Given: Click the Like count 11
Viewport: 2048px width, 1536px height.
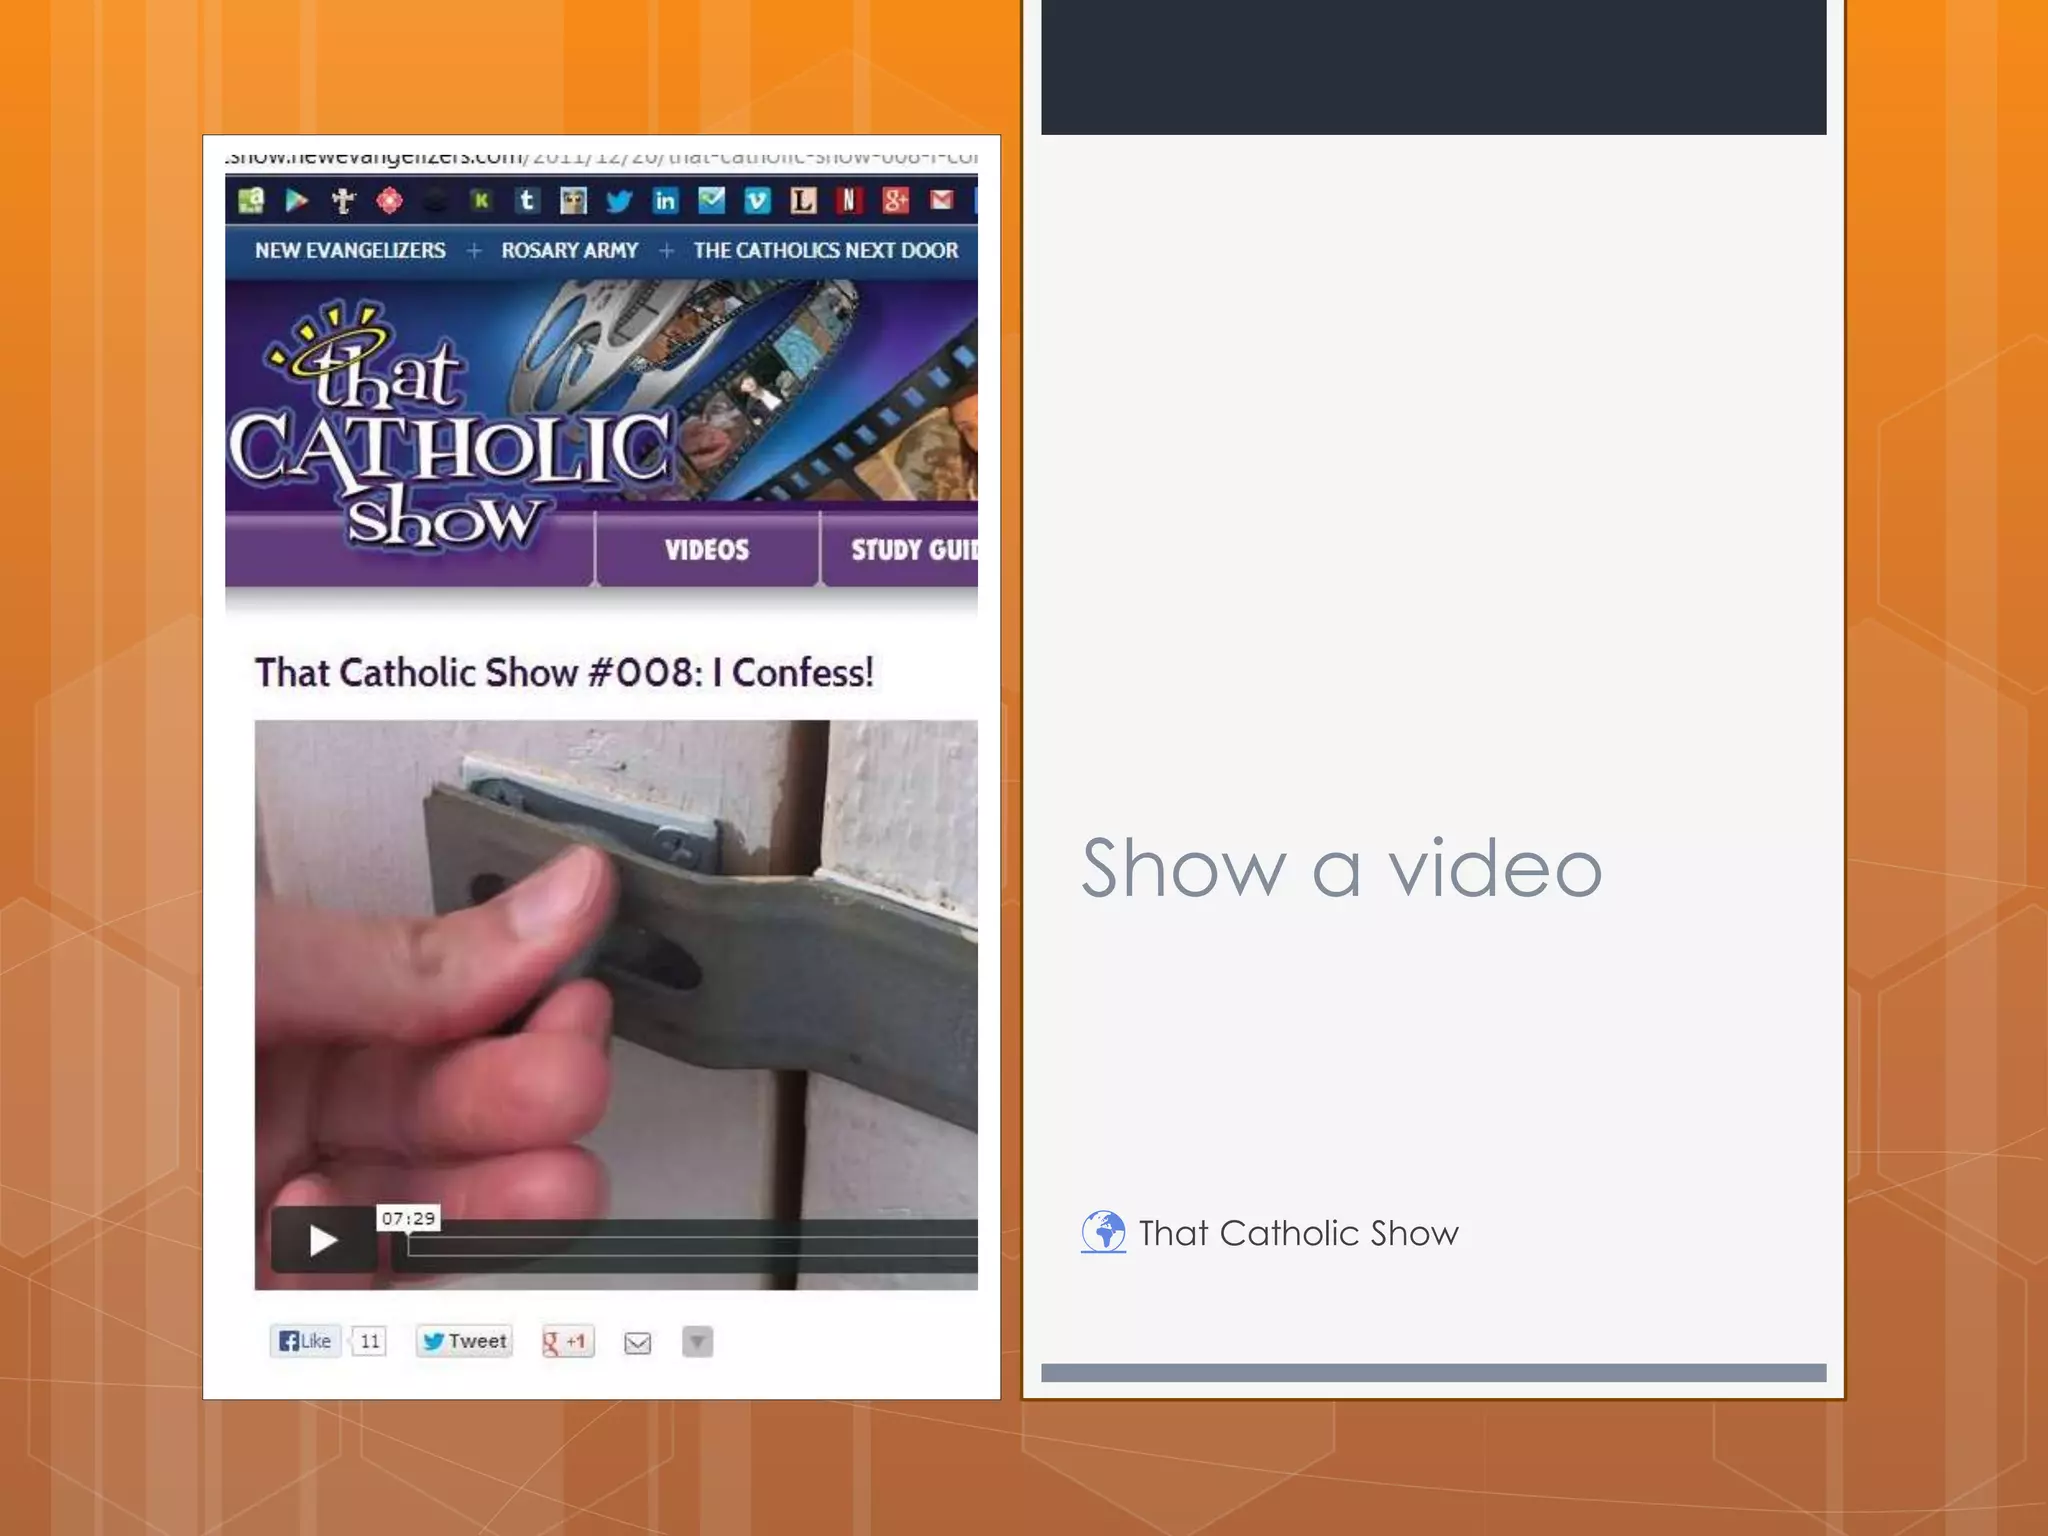Looking at the screenshot, I should click(x=370, y=1341).
